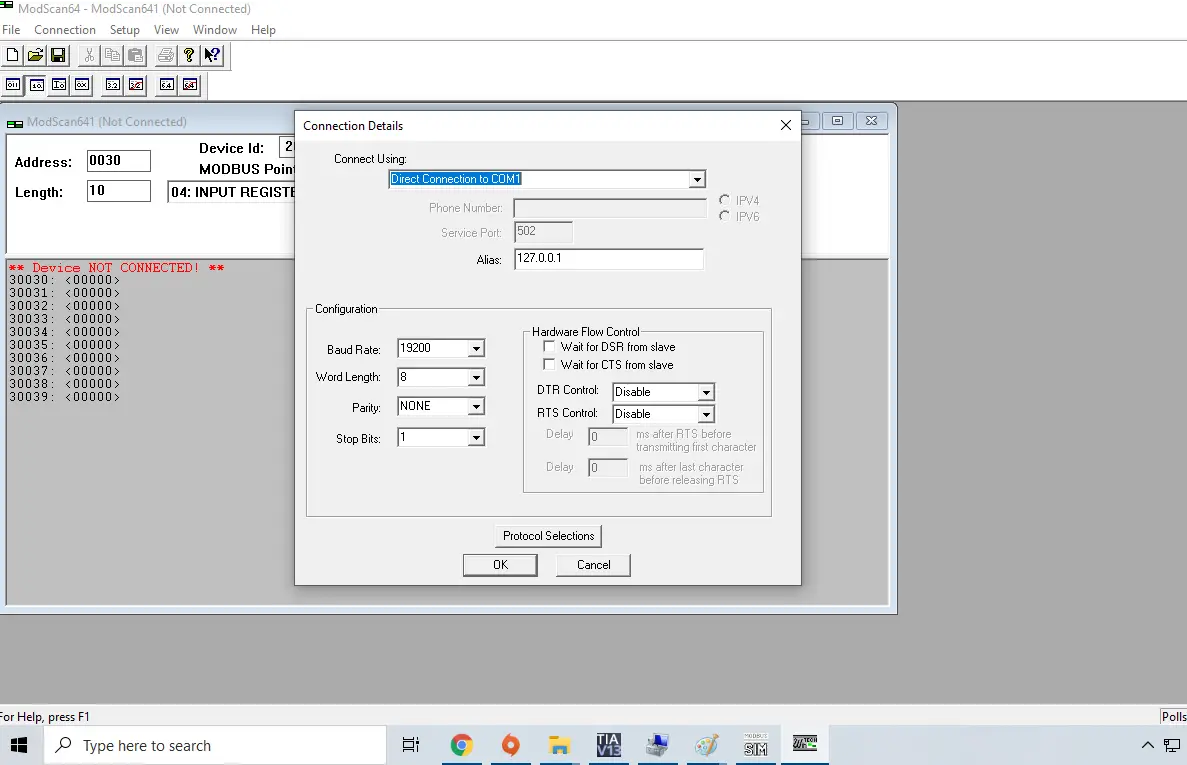The height and width of the screenshot is (765, 1187).
Task: Open the File menu
Action: tap(11, 30)
